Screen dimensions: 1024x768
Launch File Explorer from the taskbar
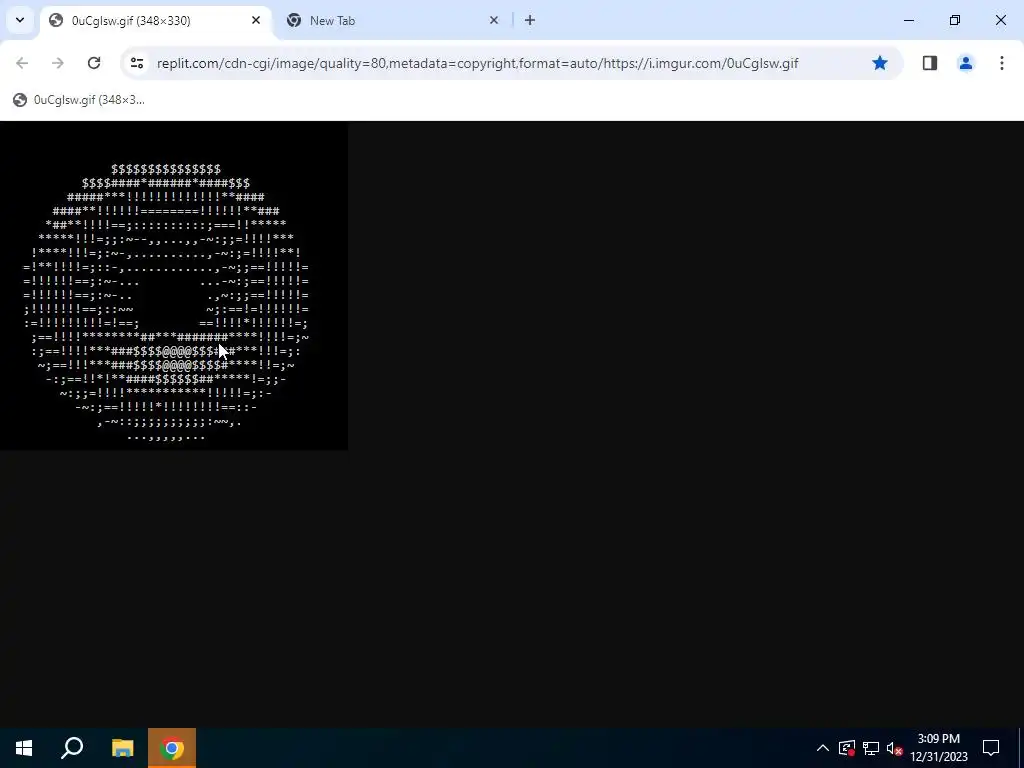coord(122,748)
